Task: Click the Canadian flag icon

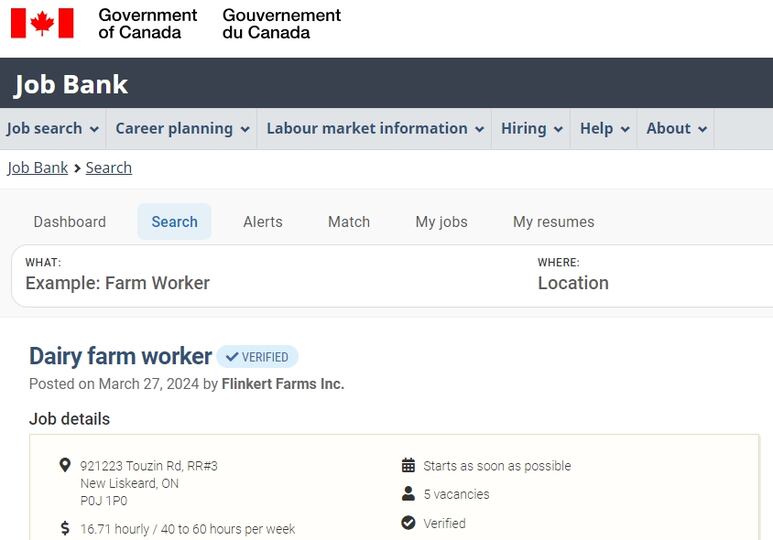Action: click(42, 23)
